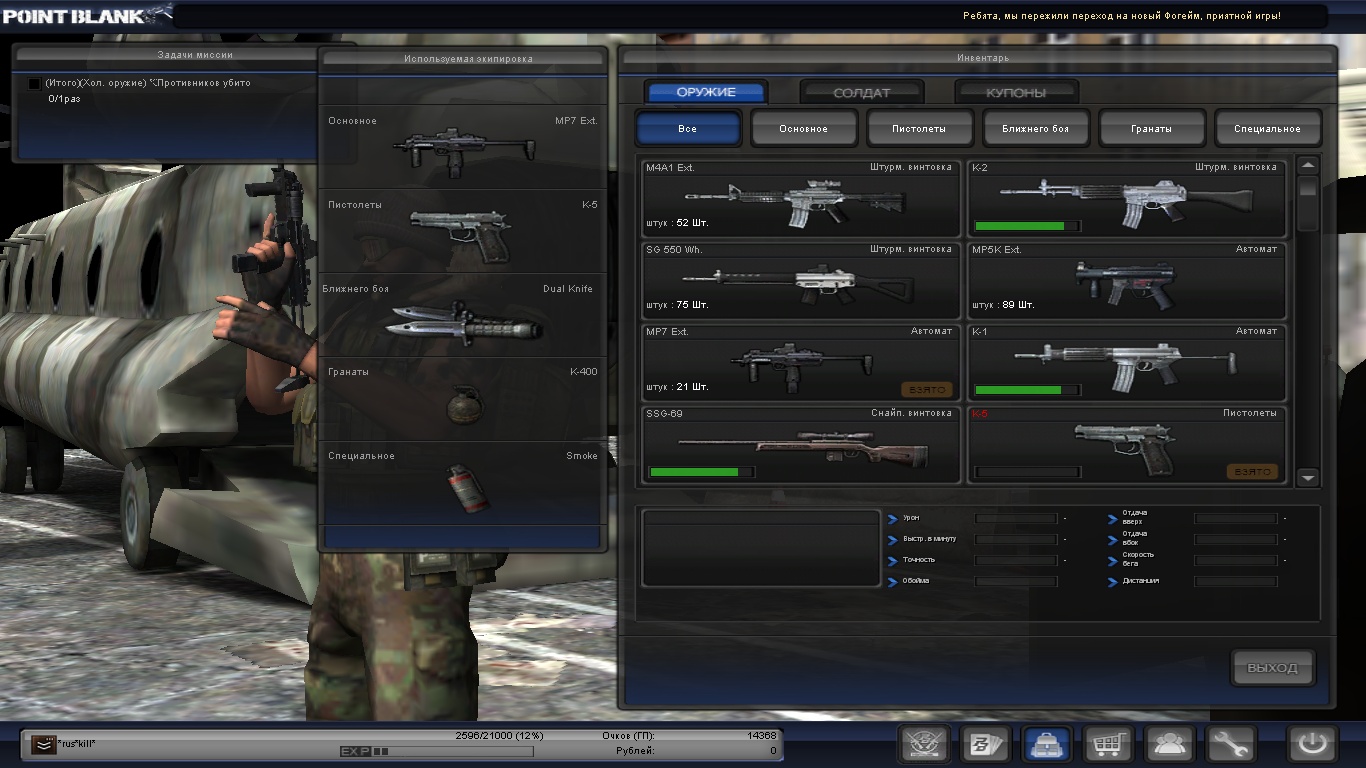Click the K-2 durability bar

pos(1027,226)
